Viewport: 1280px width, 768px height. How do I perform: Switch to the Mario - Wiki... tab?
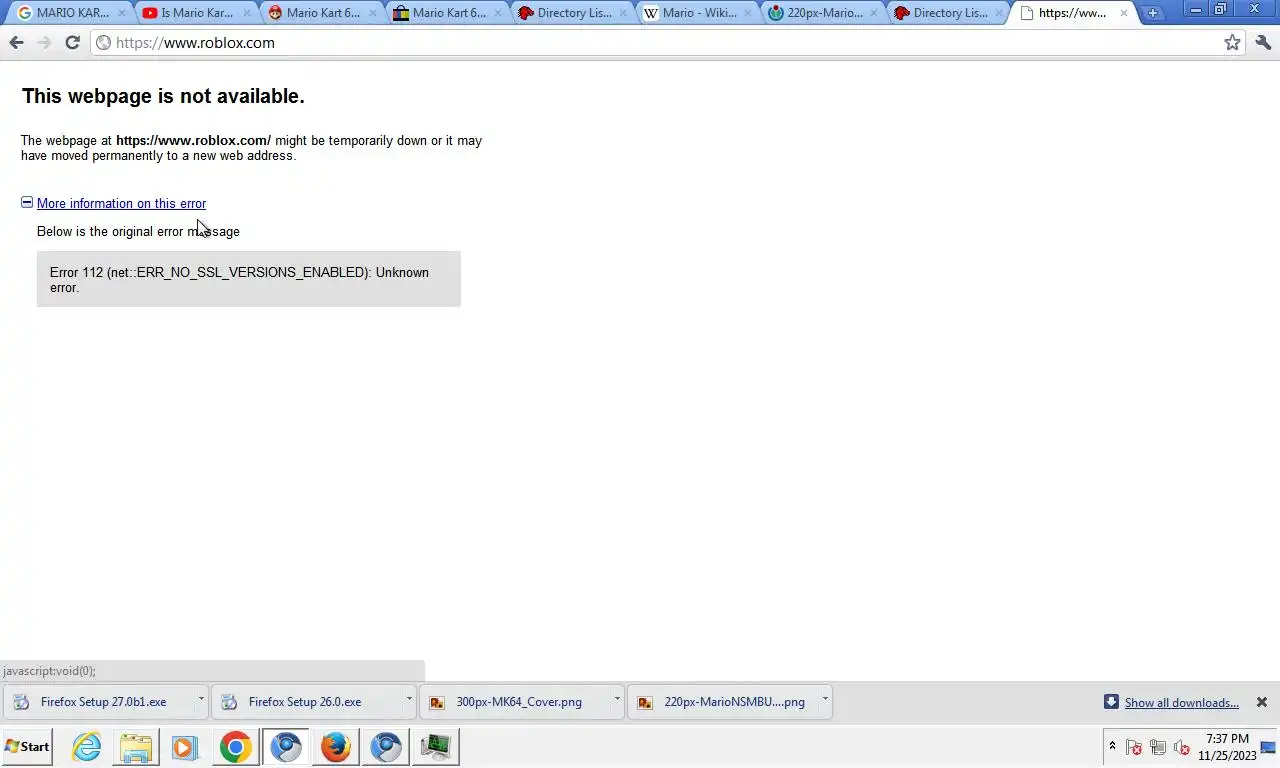[x=697, y=13]
